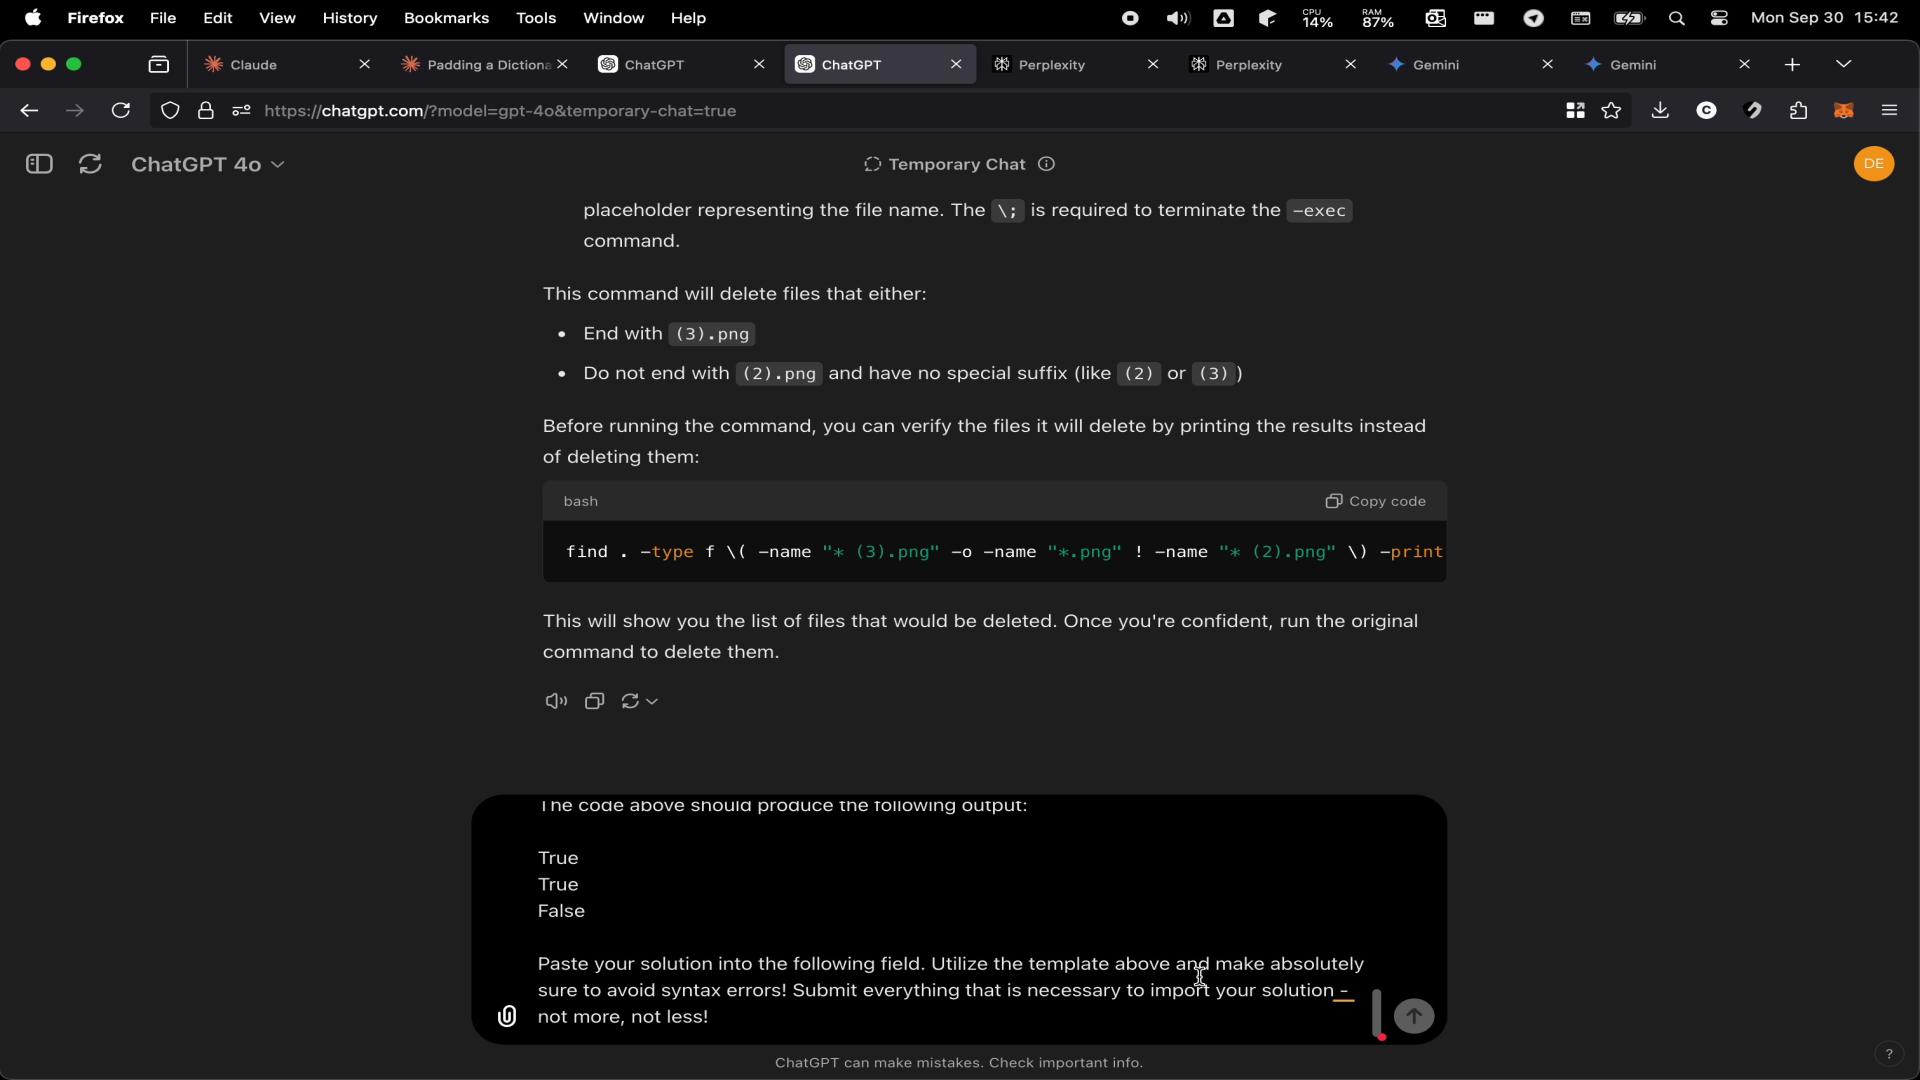Show site security info via padlock icon
The width and height of the screenshot is (1920, 1080).
click(206, 111)
